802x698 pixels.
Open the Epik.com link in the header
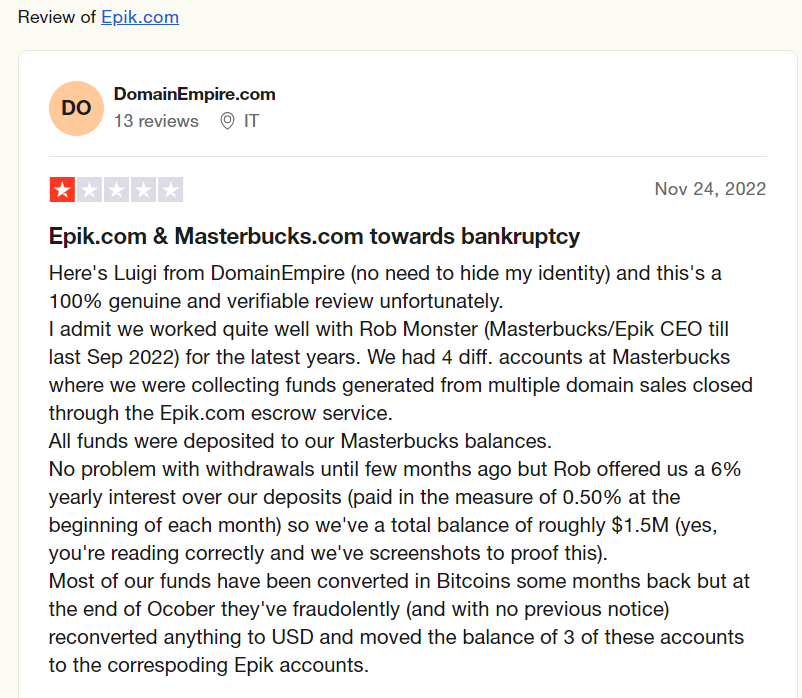pos(140,17)
